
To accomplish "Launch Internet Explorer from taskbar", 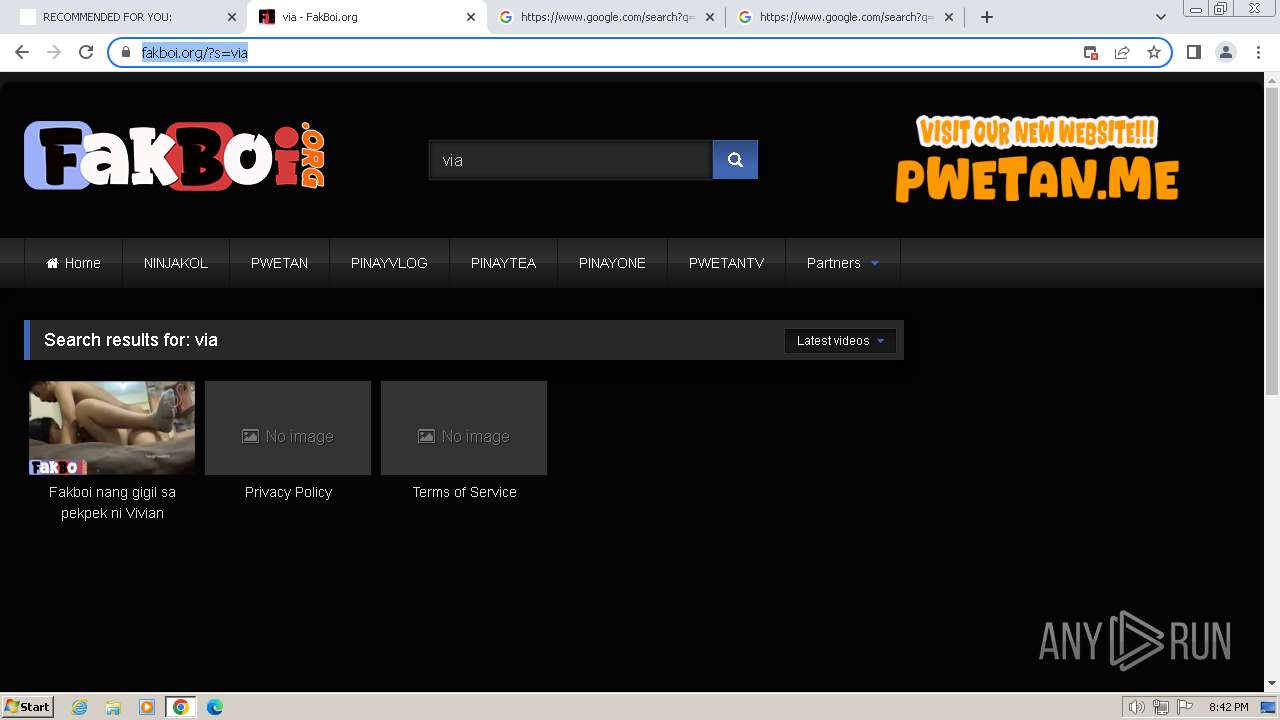I will pyautogui.click(x=80, y=707).
